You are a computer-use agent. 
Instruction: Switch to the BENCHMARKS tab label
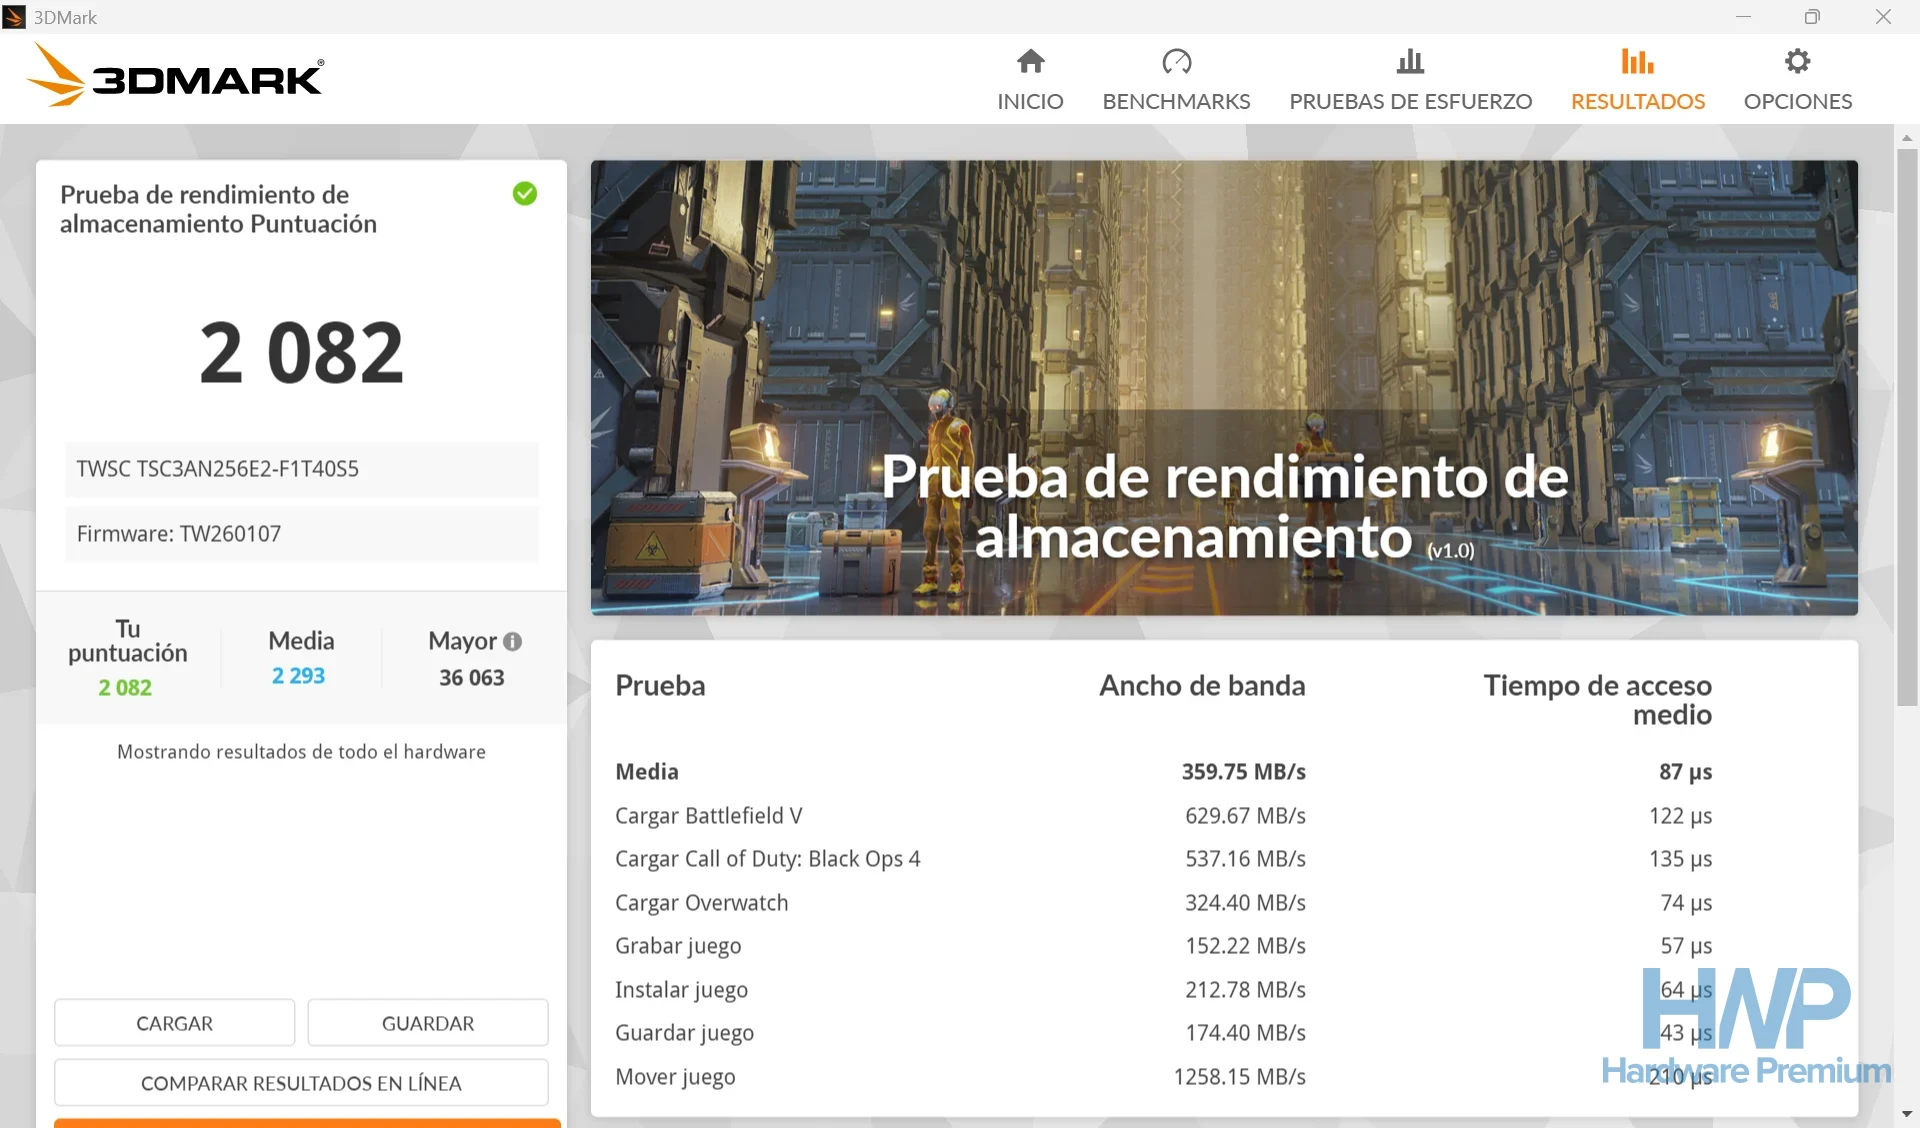[x=1176, y=102]
